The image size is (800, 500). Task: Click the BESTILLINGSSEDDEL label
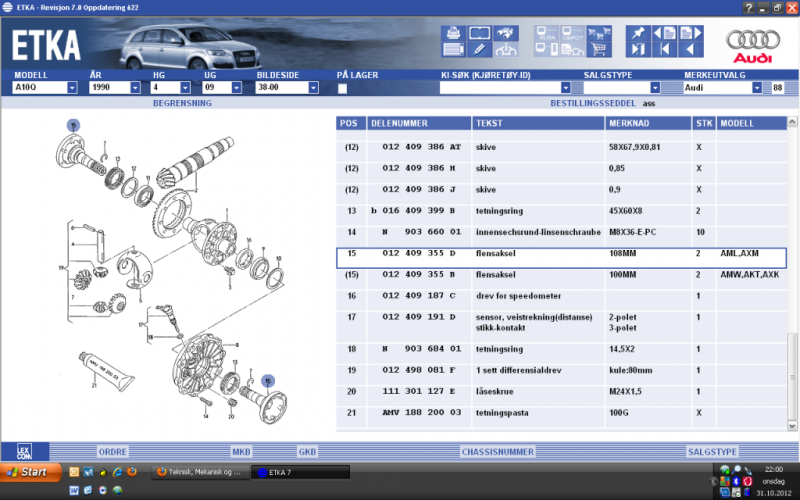click(592, 103)
